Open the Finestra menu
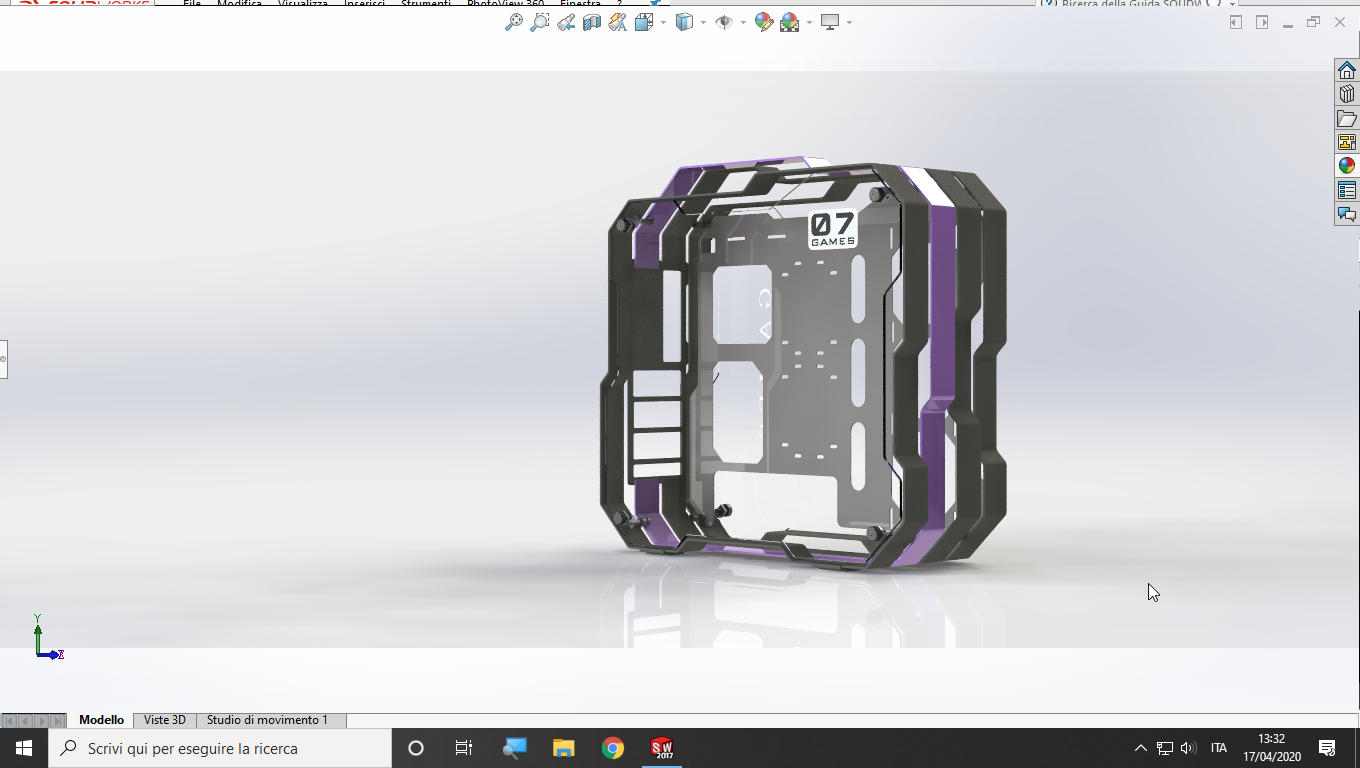 click(580, 4)
